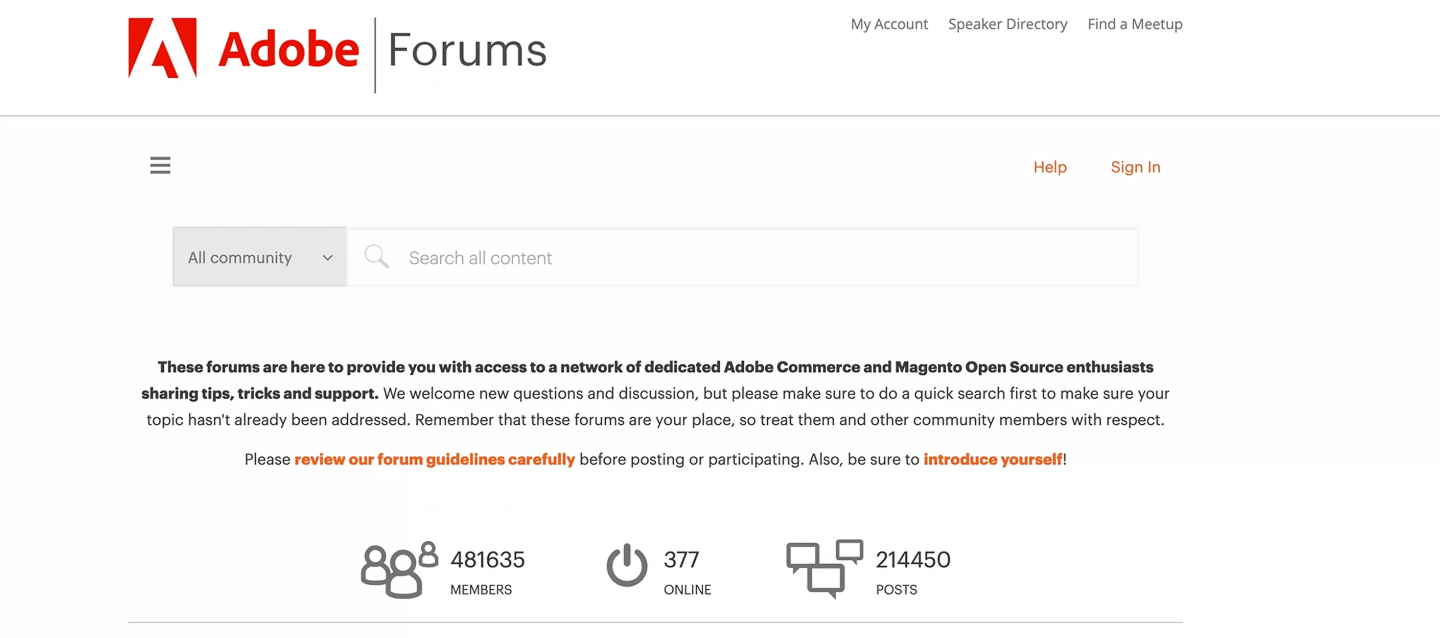Viewport: 1440px width, 638px height.
Task: Follow the introduce yourself link
Action: 993,460
